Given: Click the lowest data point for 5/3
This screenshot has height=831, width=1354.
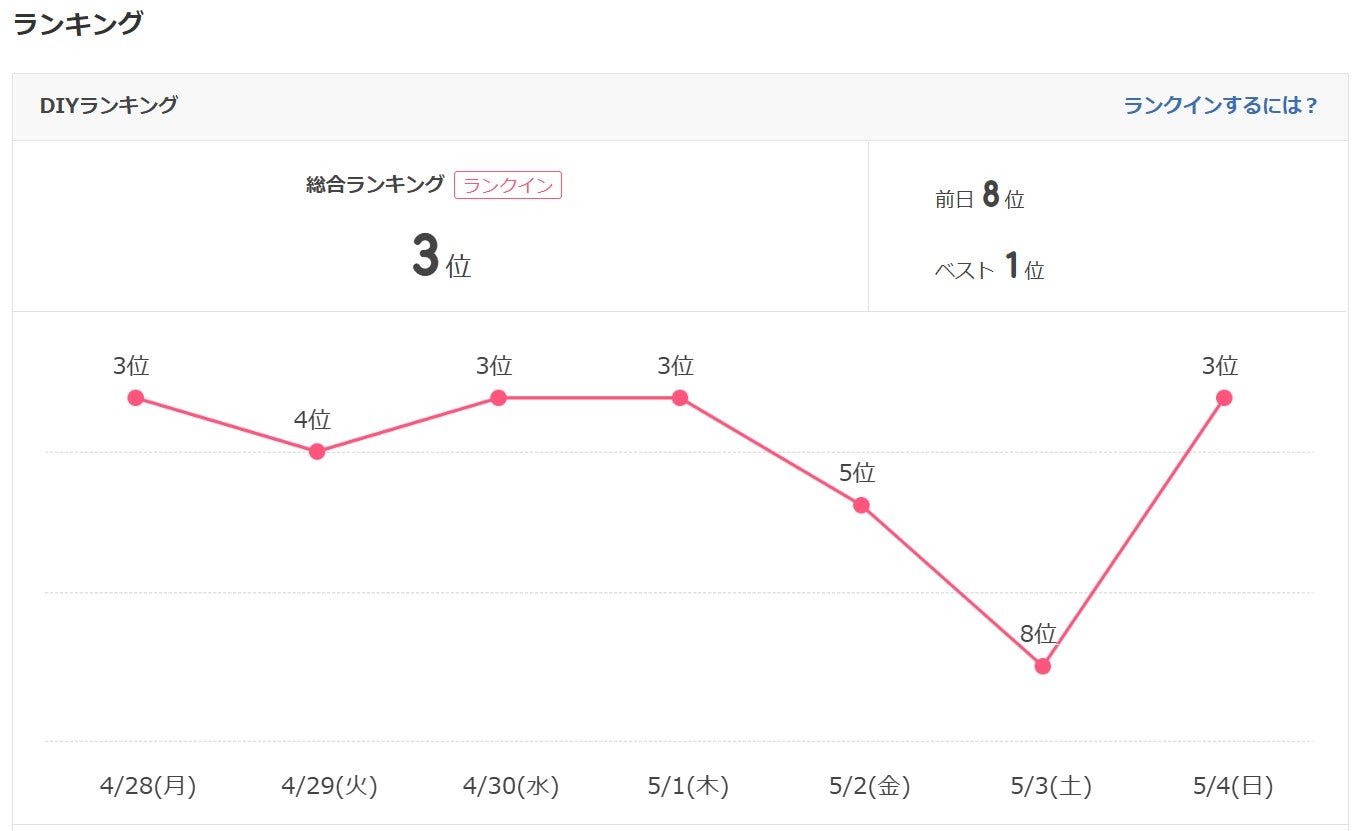Looking at the screenshot, I should click(x=1043, y=666).
